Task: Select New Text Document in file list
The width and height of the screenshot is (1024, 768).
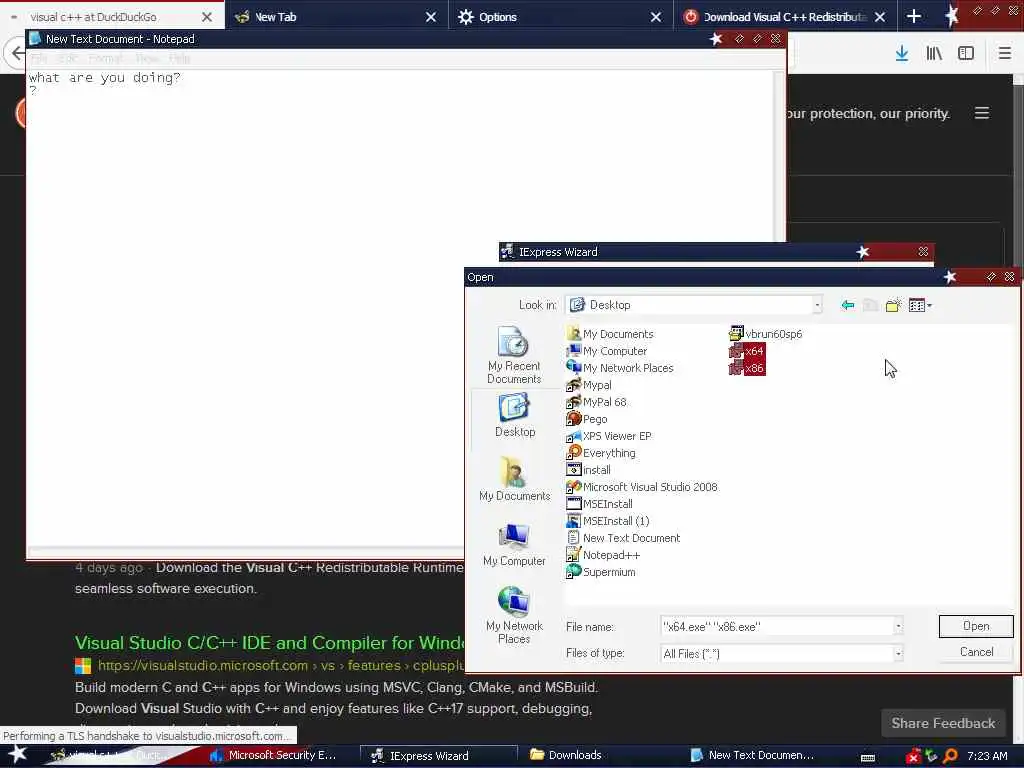Action: tap(623, 537)
